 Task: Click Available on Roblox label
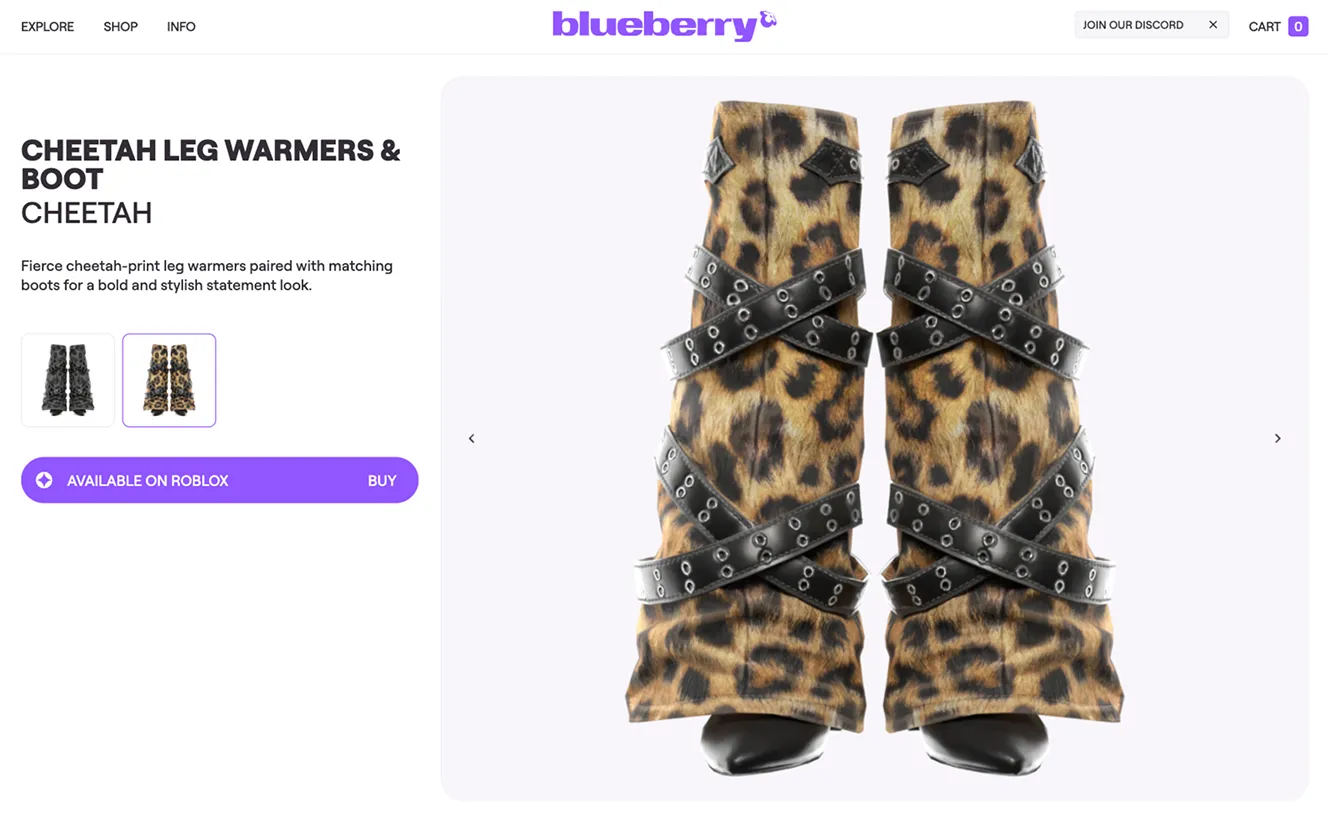point(148,481)
